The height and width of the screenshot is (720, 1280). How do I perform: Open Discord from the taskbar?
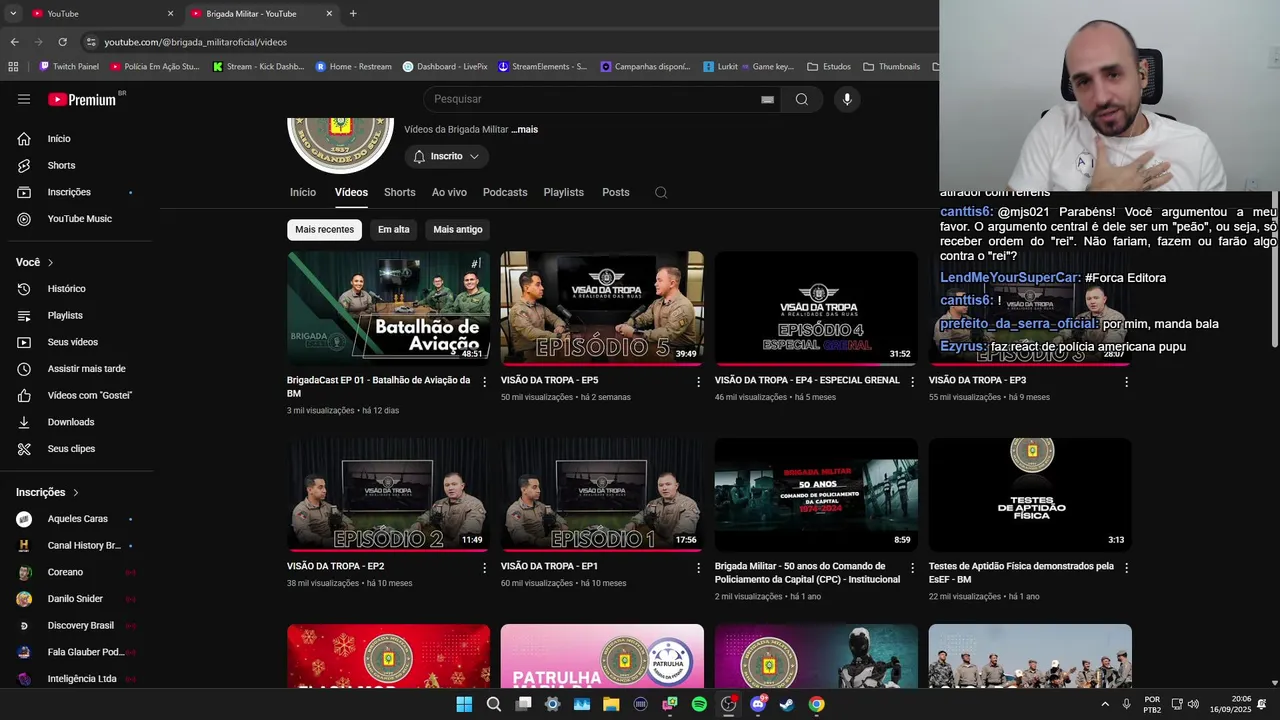coord(758,704)
